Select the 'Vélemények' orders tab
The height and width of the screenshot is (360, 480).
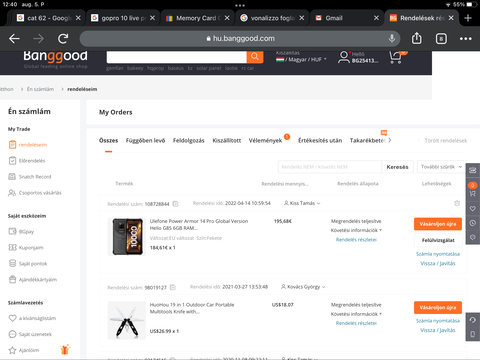(265, 141)
